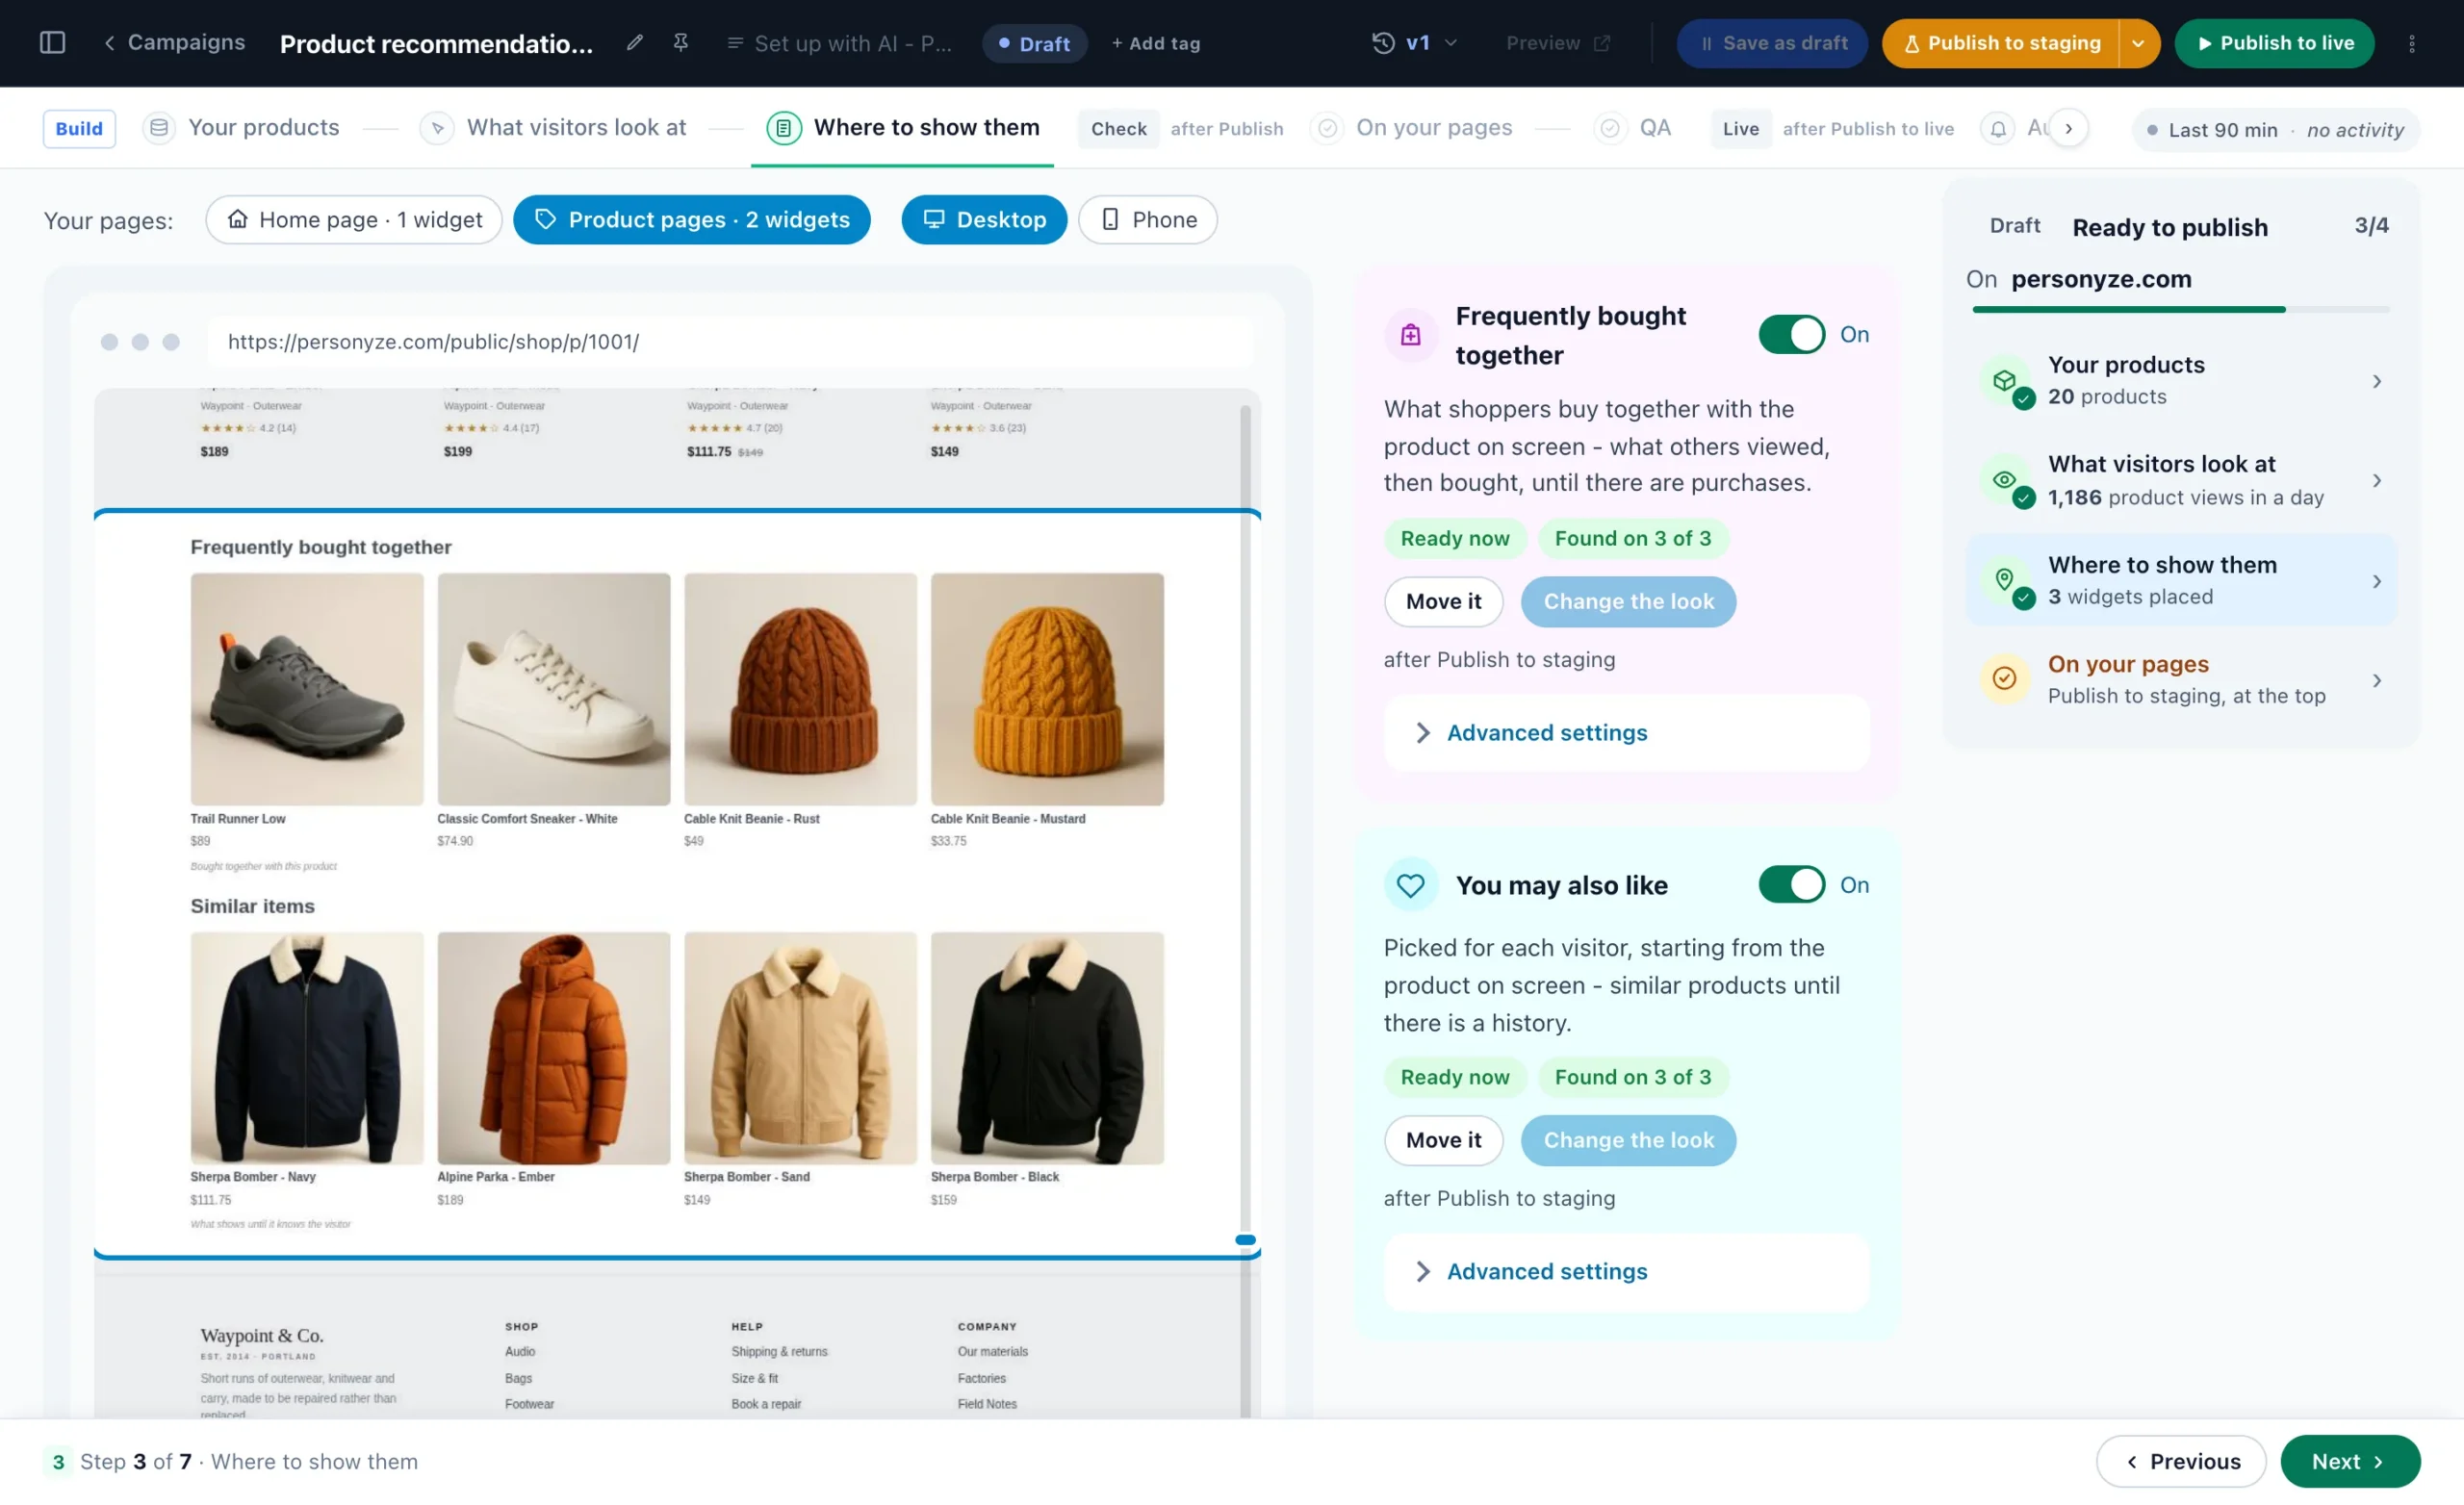Open the more options kebab menu

2411,43
